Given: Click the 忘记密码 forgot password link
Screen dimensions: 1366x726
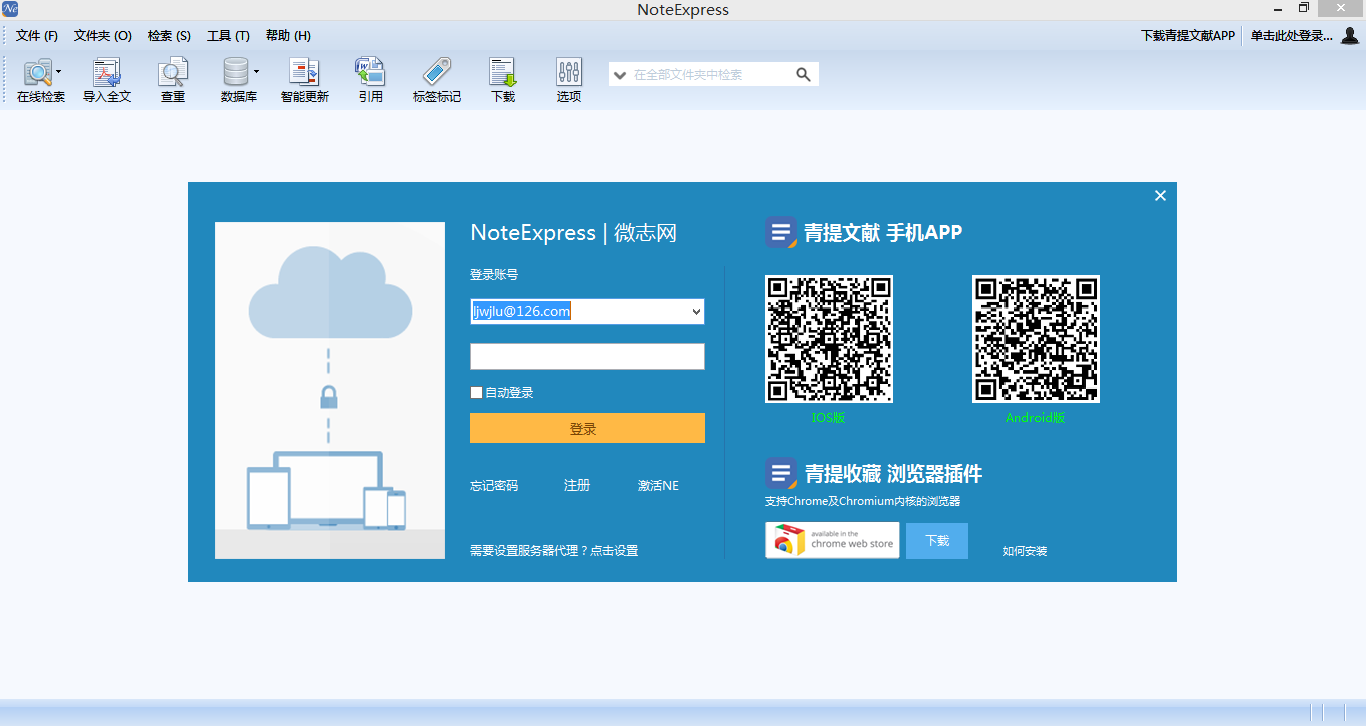Looking at the screenshot, I should [494, 486].
